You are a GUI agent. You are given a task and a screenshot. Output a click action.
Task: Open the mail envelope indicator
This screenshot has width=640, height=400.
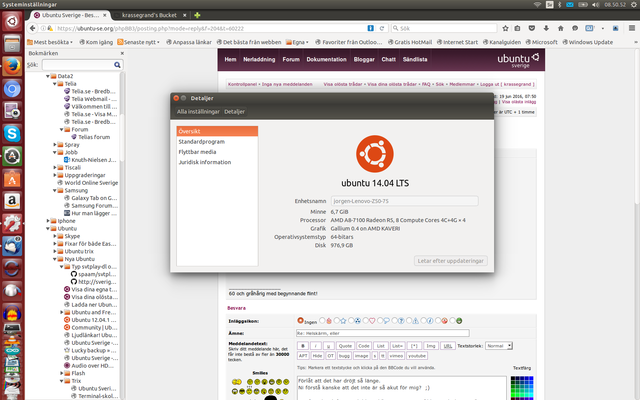click(x=570, y=4)
